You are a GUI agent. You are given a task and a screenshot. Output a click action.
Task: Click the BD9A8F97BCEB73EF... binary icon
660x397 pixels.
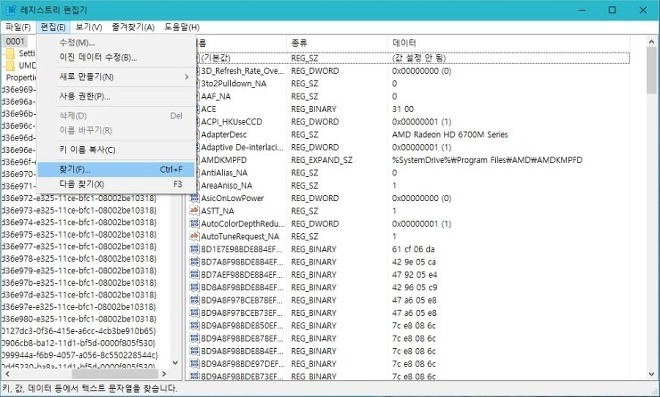[x=194, y=312]
